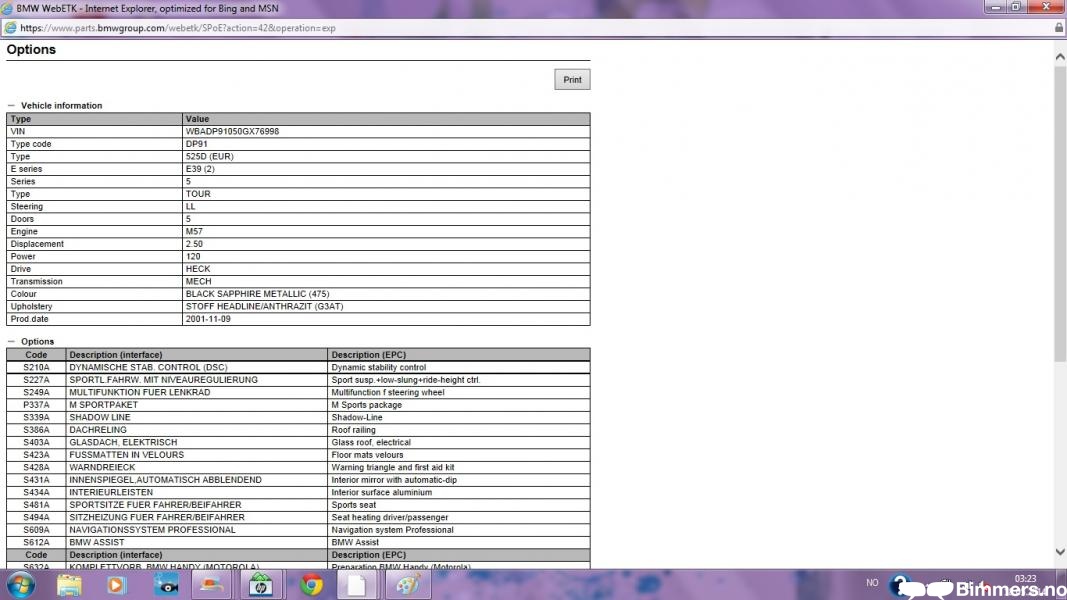The image size is (1067, 600).
Task: Launch Windows Media Player from the taskbar
Action: tap(116, 585)
